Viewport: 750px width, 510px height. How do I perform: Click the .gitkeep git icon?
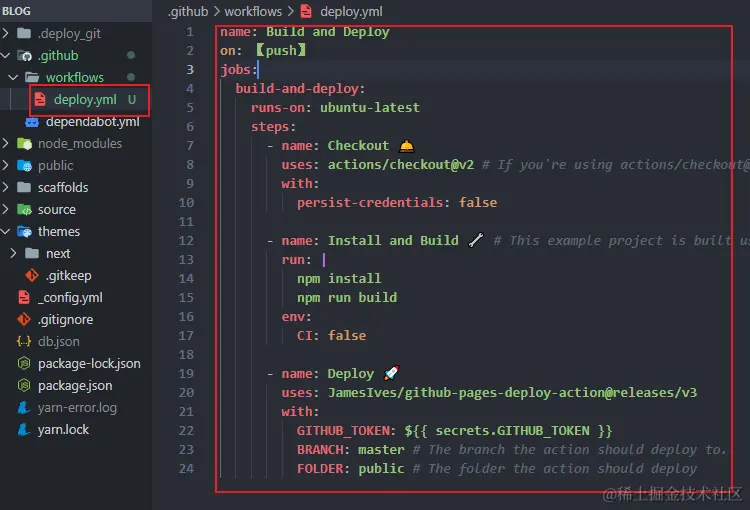coord(32,275)
